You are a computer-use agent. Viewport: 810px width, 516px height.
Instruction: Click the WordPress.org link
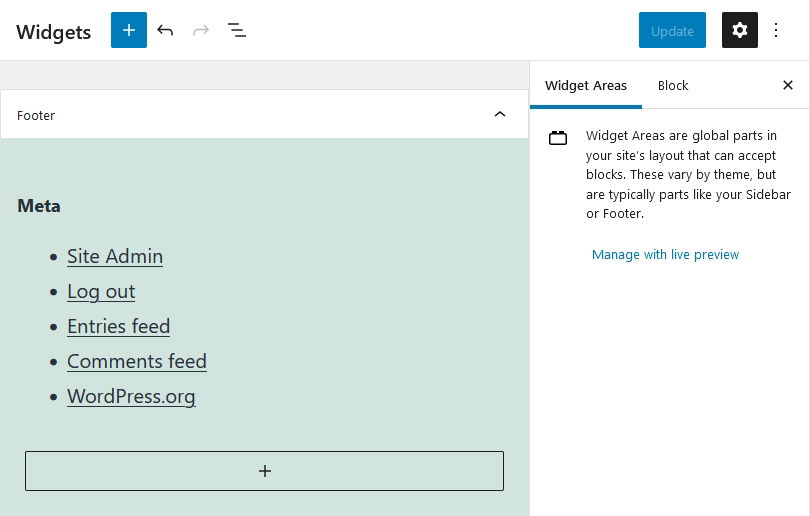point(131,396)
